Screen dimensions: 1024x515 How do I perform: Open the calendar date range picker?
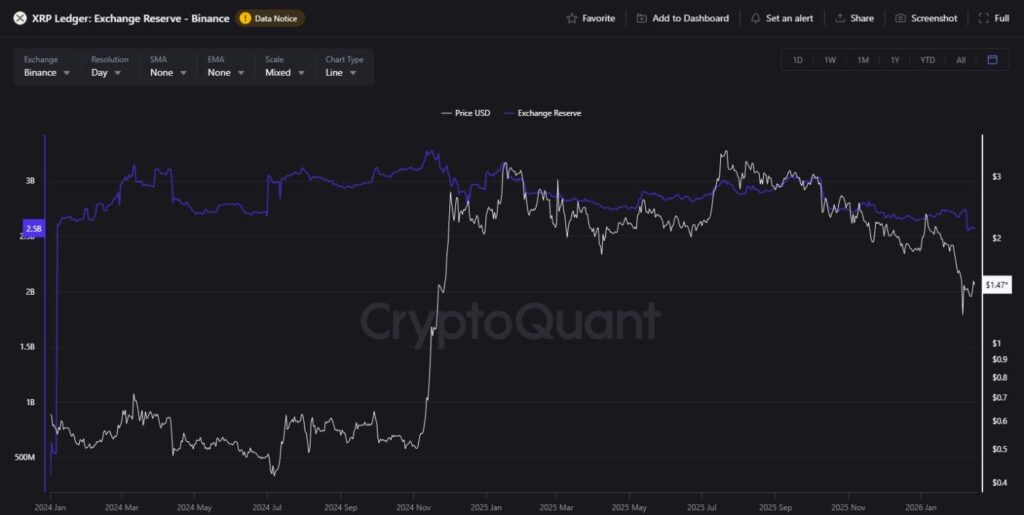click(x=992, y=60)
